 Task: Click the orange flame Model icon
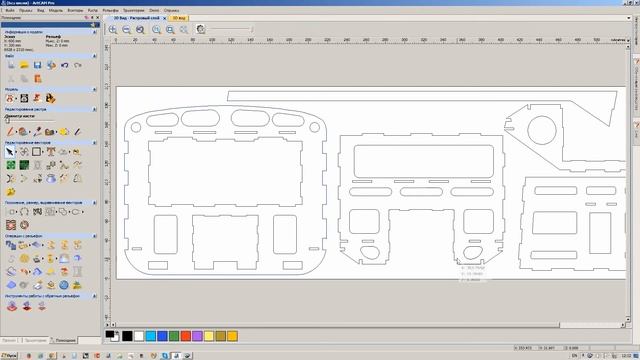50,98
